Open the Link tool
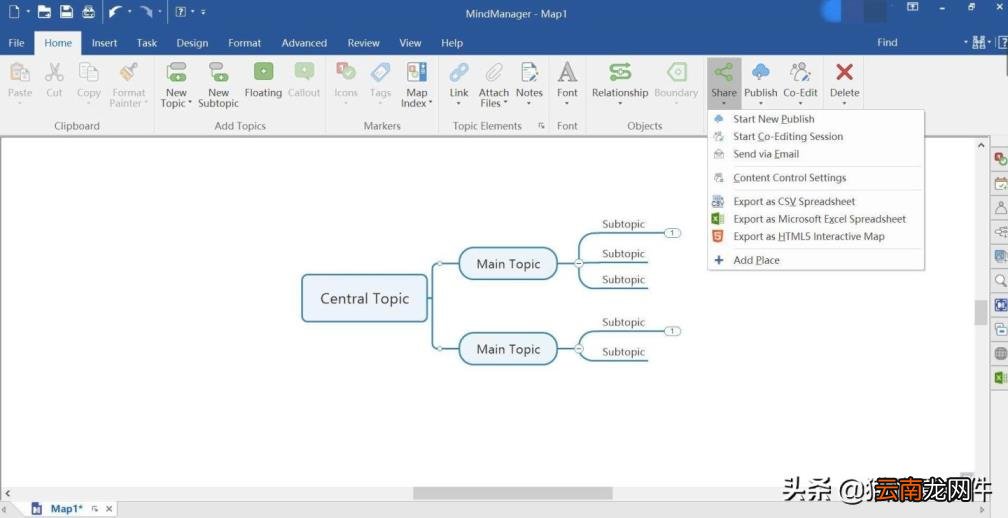The height and width of the screenshot is (518, 1008). [x=458, y=72]
